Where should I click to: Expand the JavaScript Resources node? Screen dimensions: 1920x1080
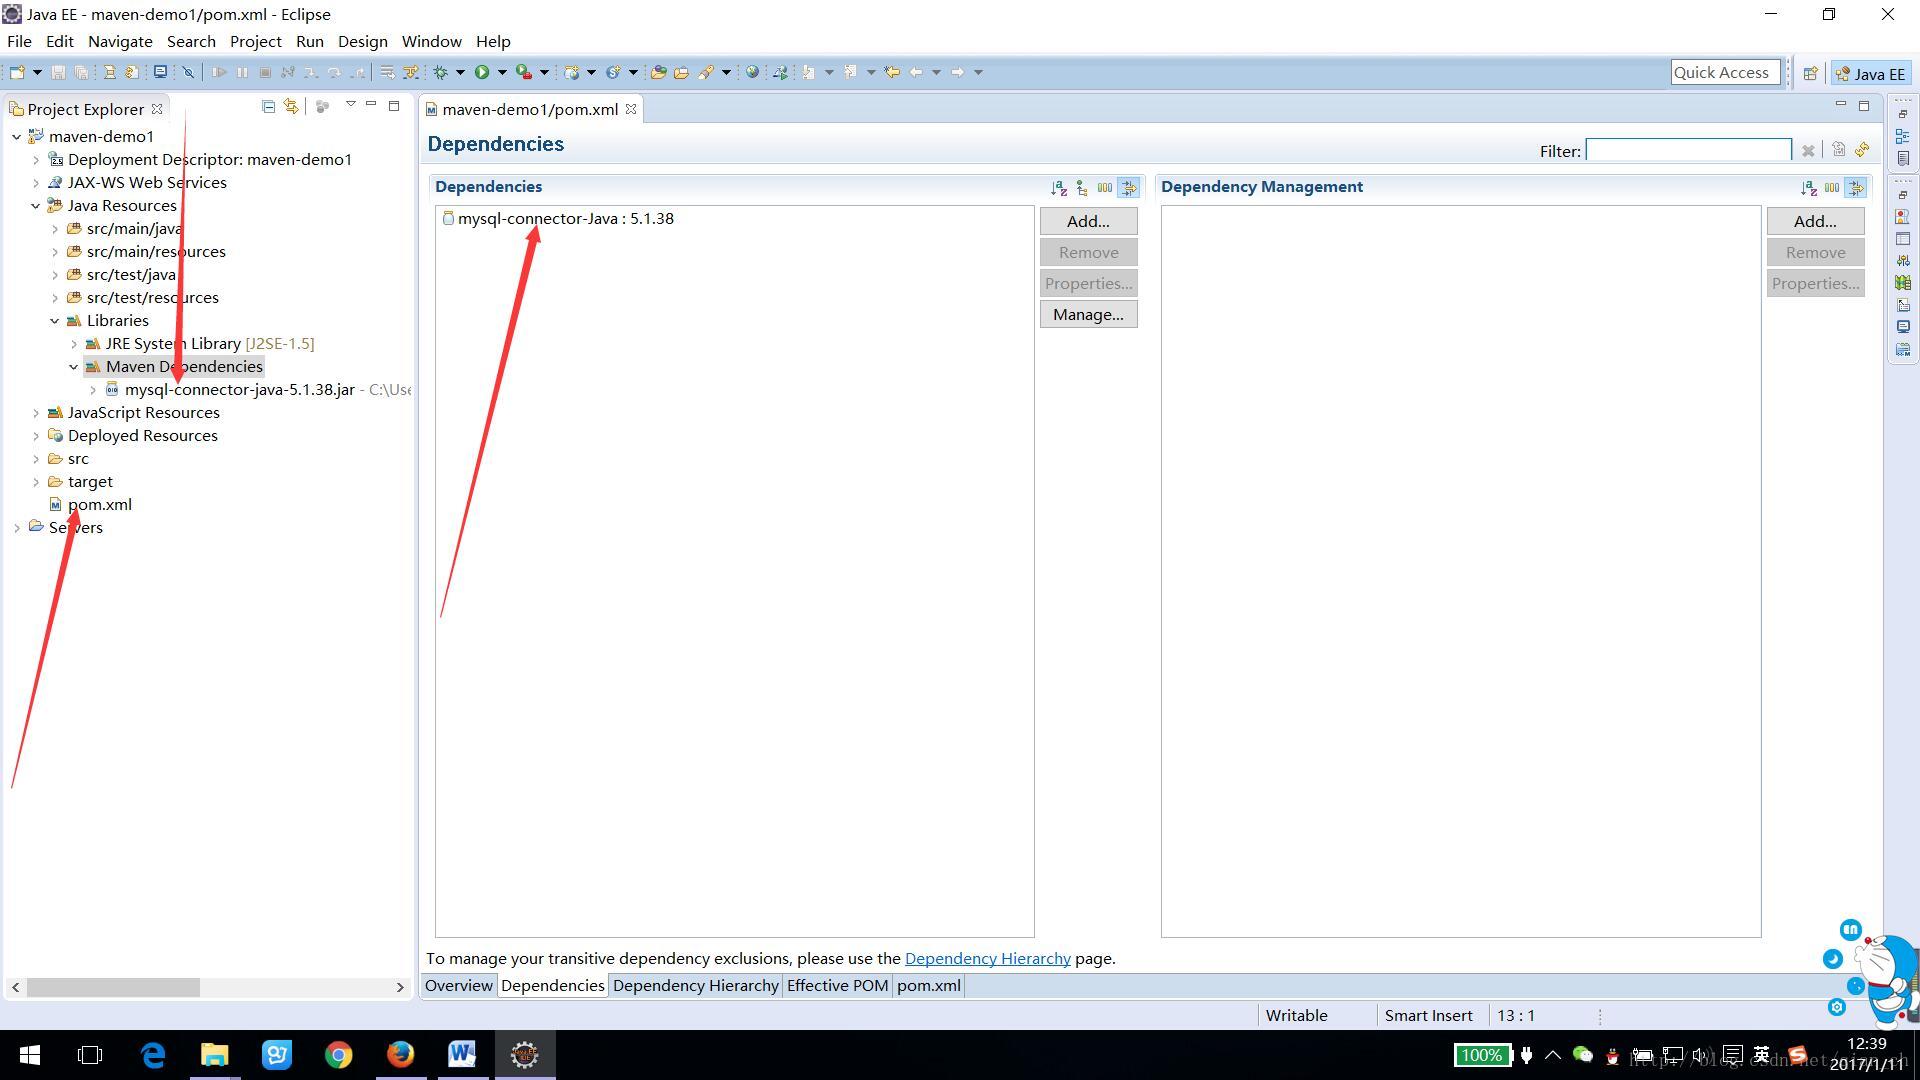pos(36,413)
